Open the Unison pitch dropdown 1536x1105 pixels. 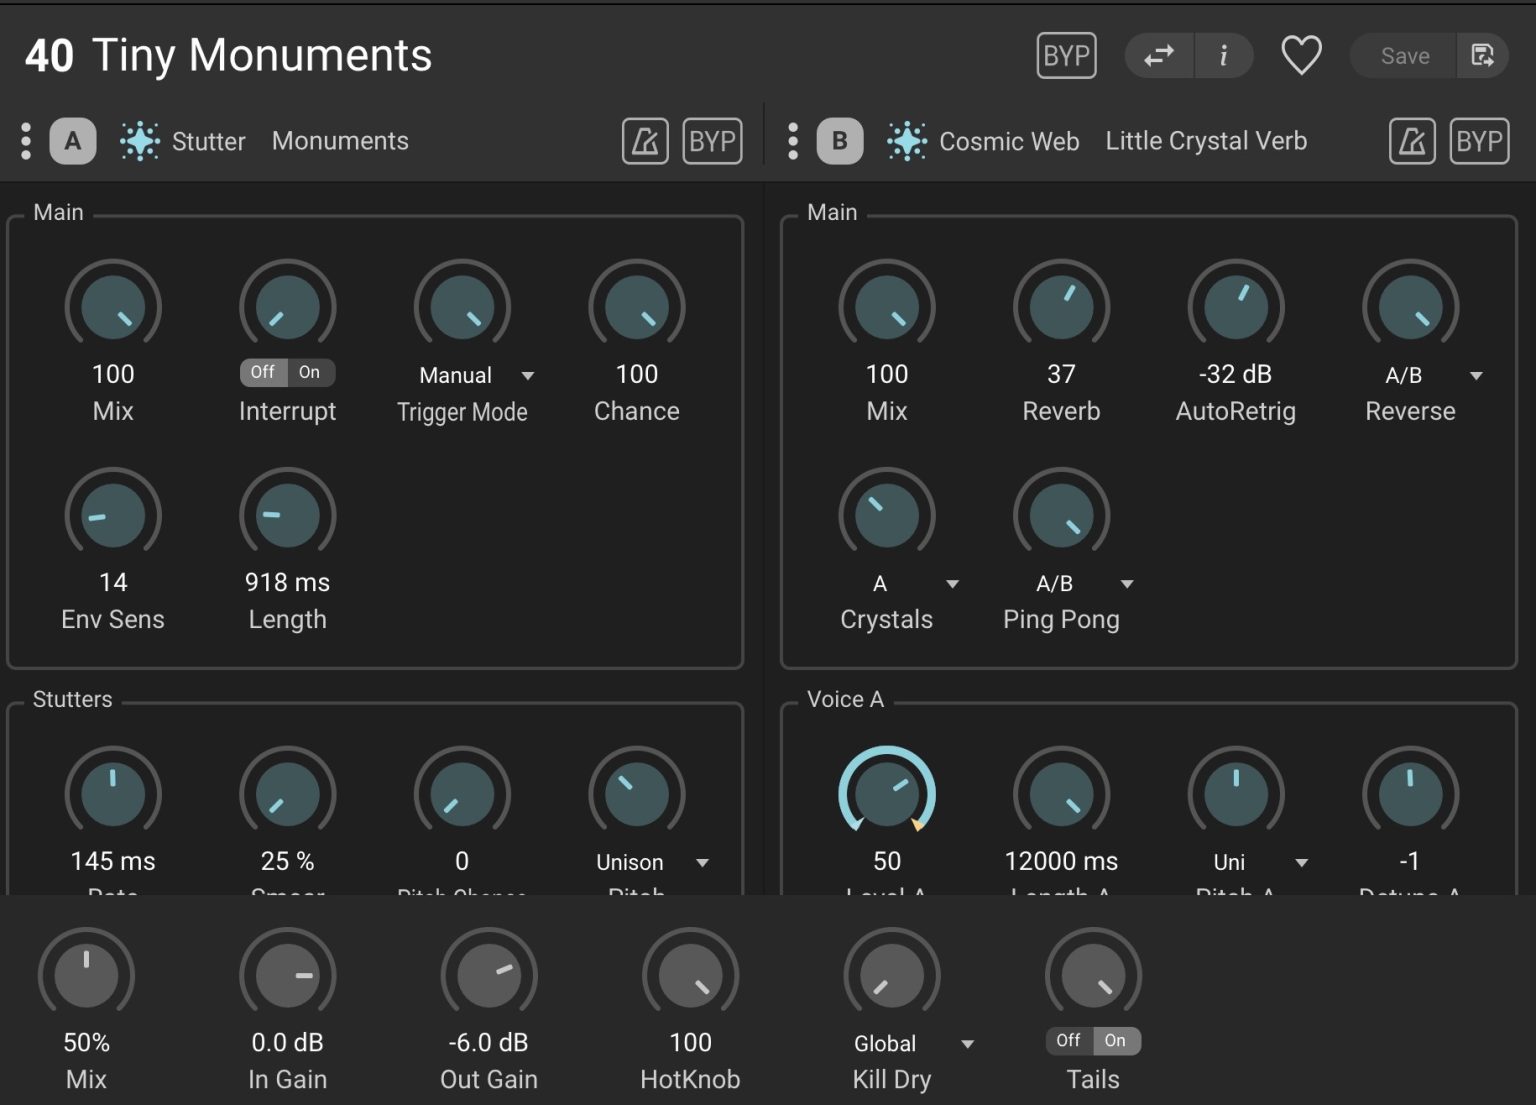[x=652, y=862]
